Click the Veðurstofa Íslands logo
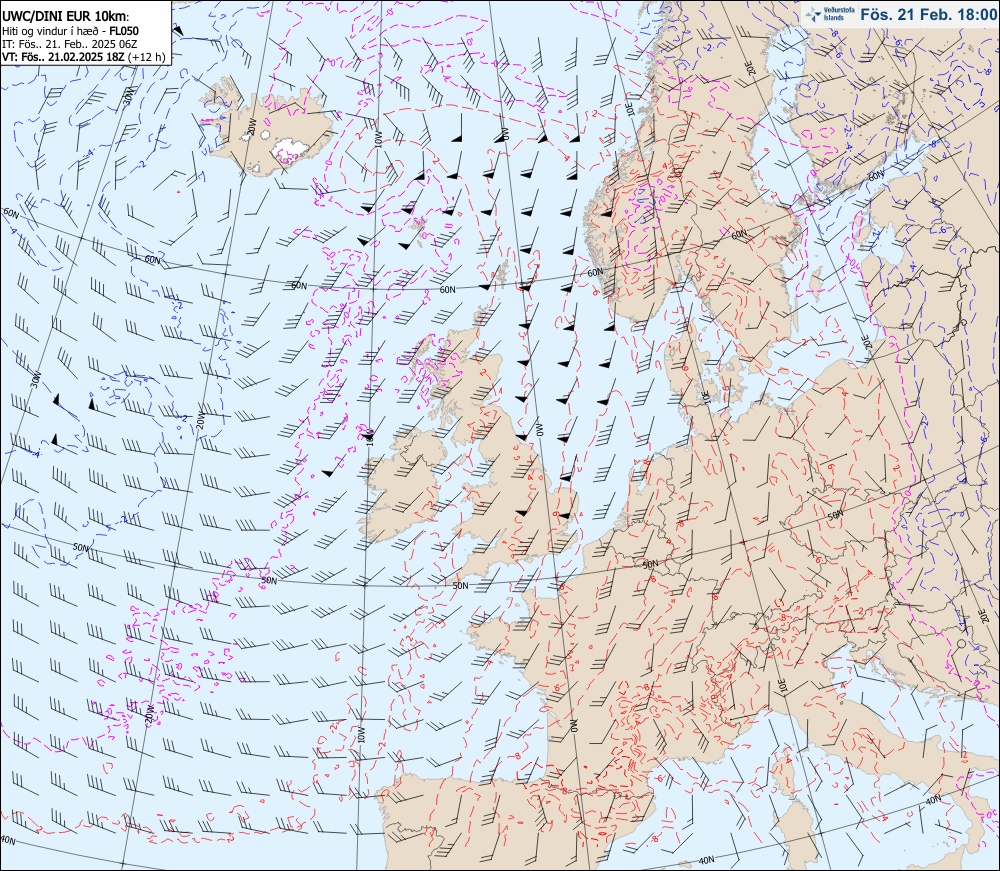 pyautogui.click(x=830, y=13)
